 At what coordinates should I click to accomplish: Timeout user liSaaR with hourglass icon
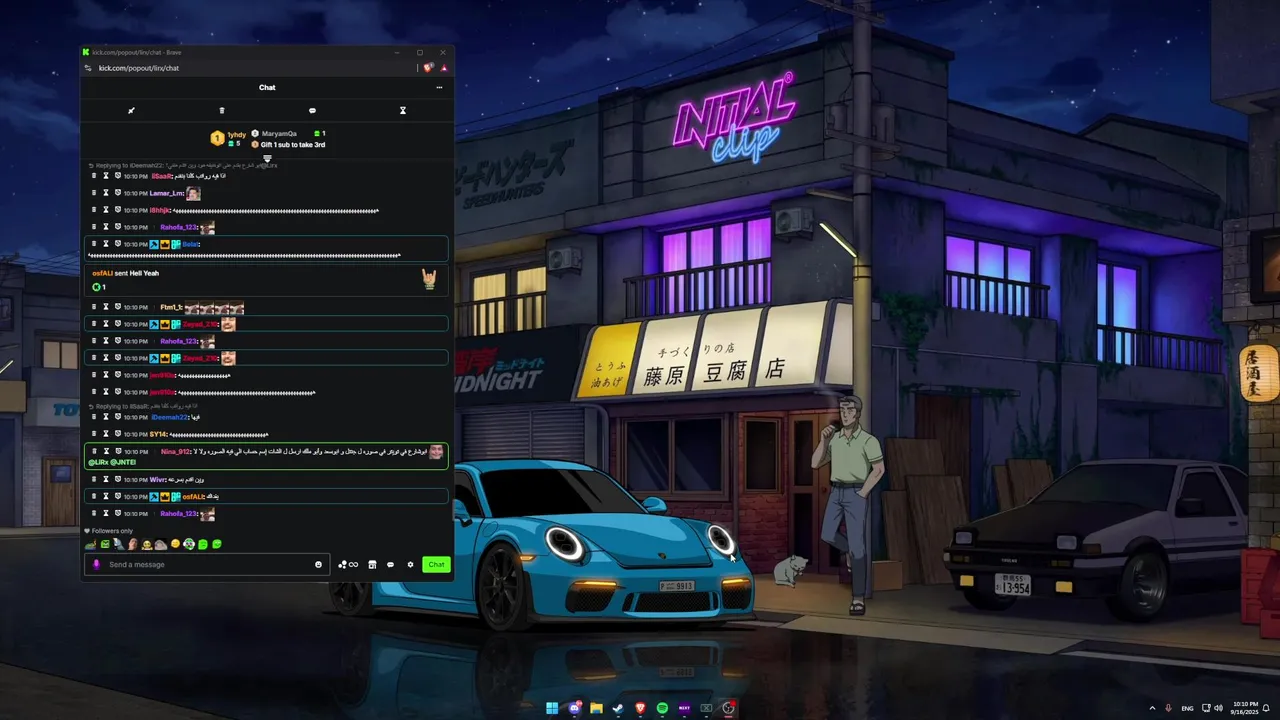106,176
